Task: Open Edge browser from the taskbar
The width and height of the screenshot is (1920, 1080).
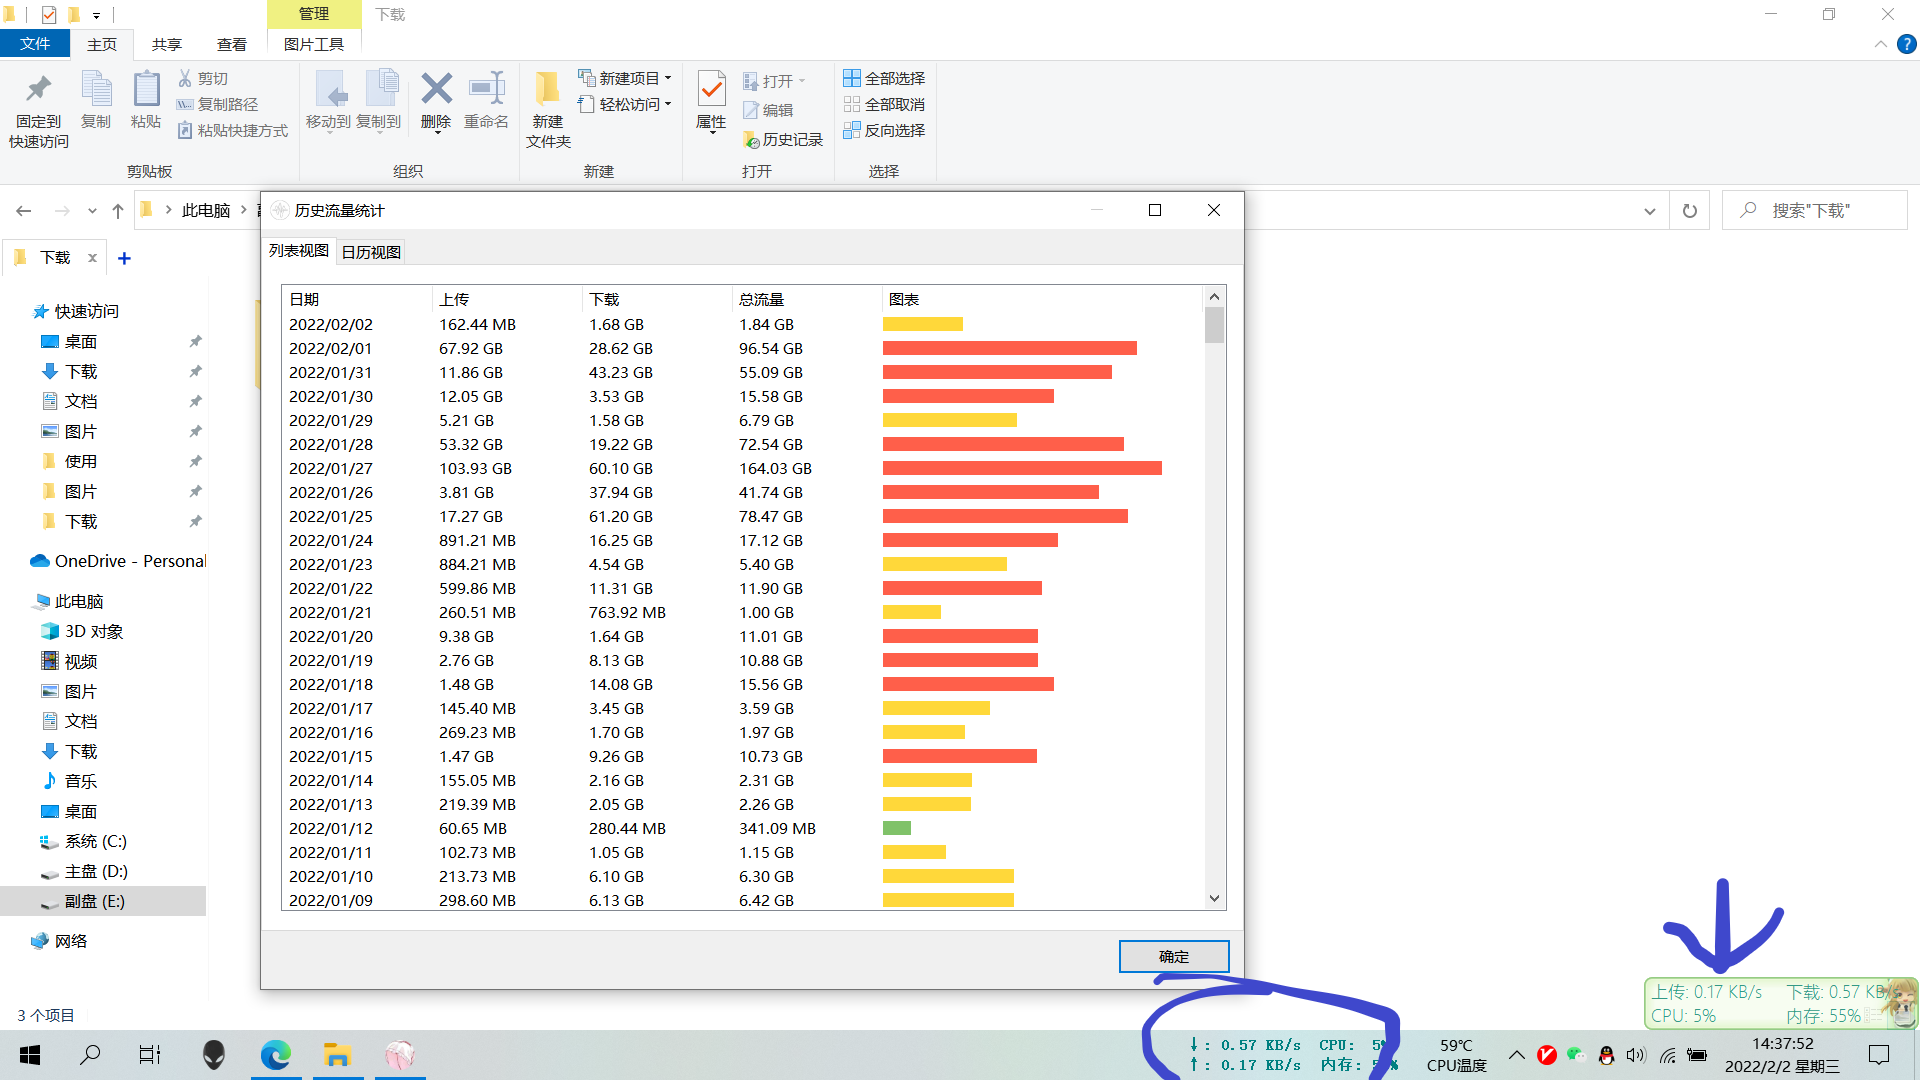Action: pyautogui.click(x=275, y=1055)
